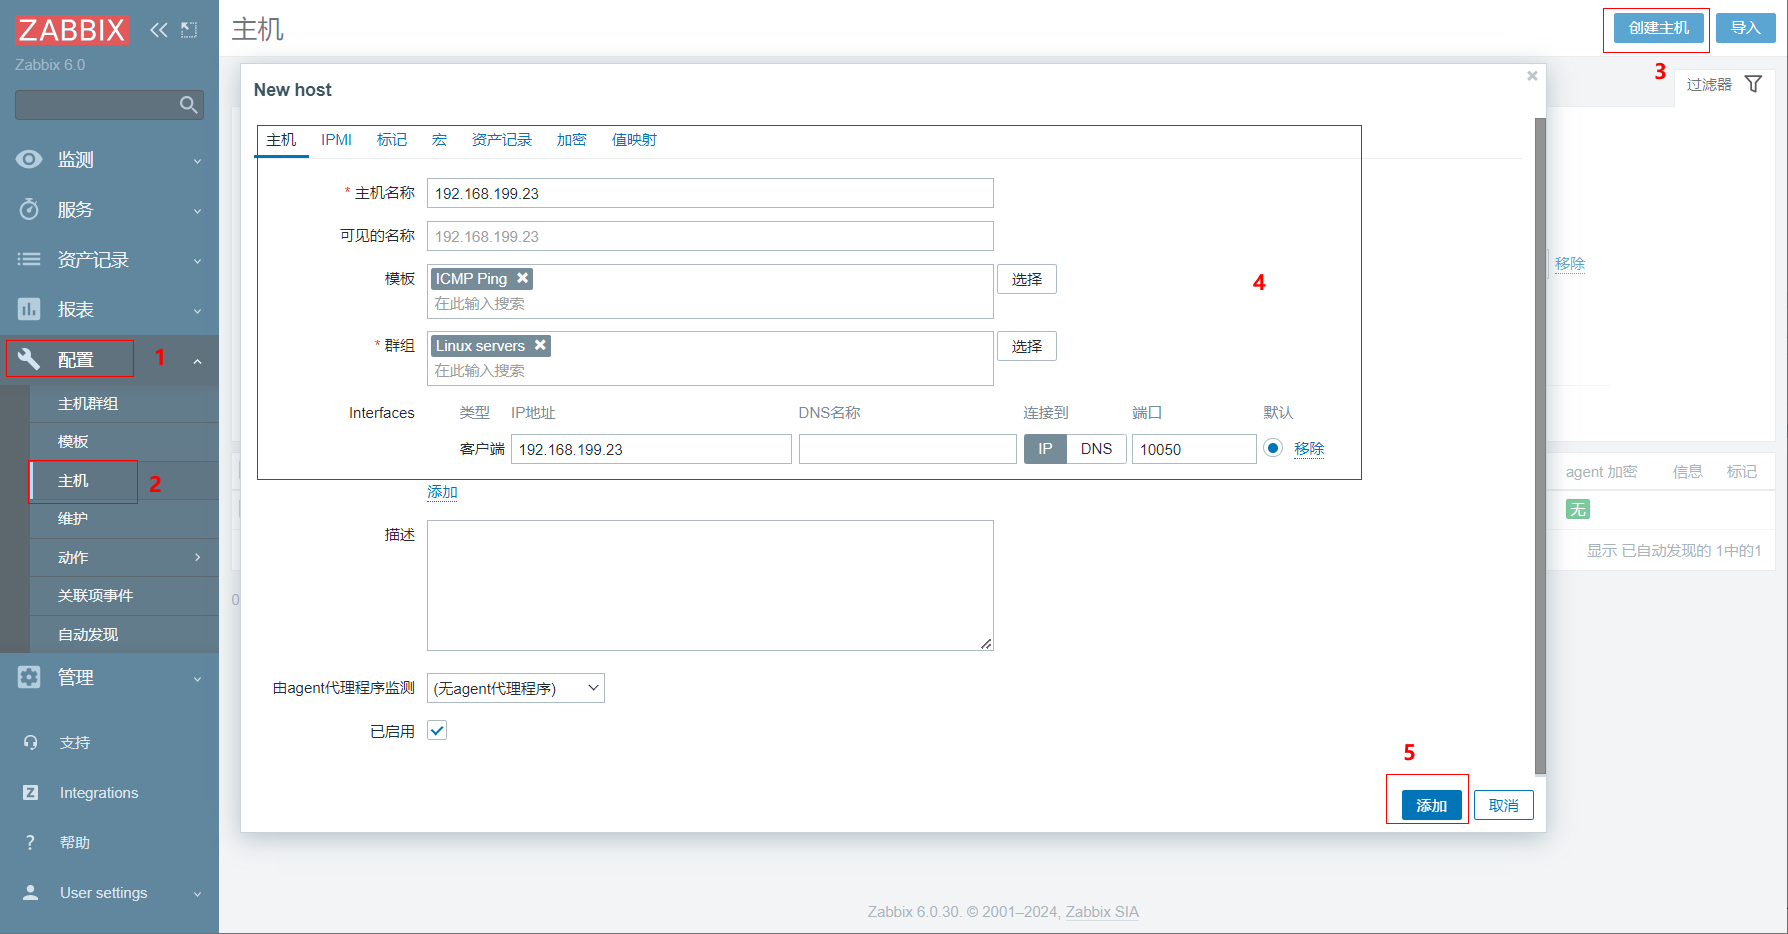Image resolution: width=1788 pixels, height=934 pixels.
Task: Expand the 服务 menu
Action: 197,210
